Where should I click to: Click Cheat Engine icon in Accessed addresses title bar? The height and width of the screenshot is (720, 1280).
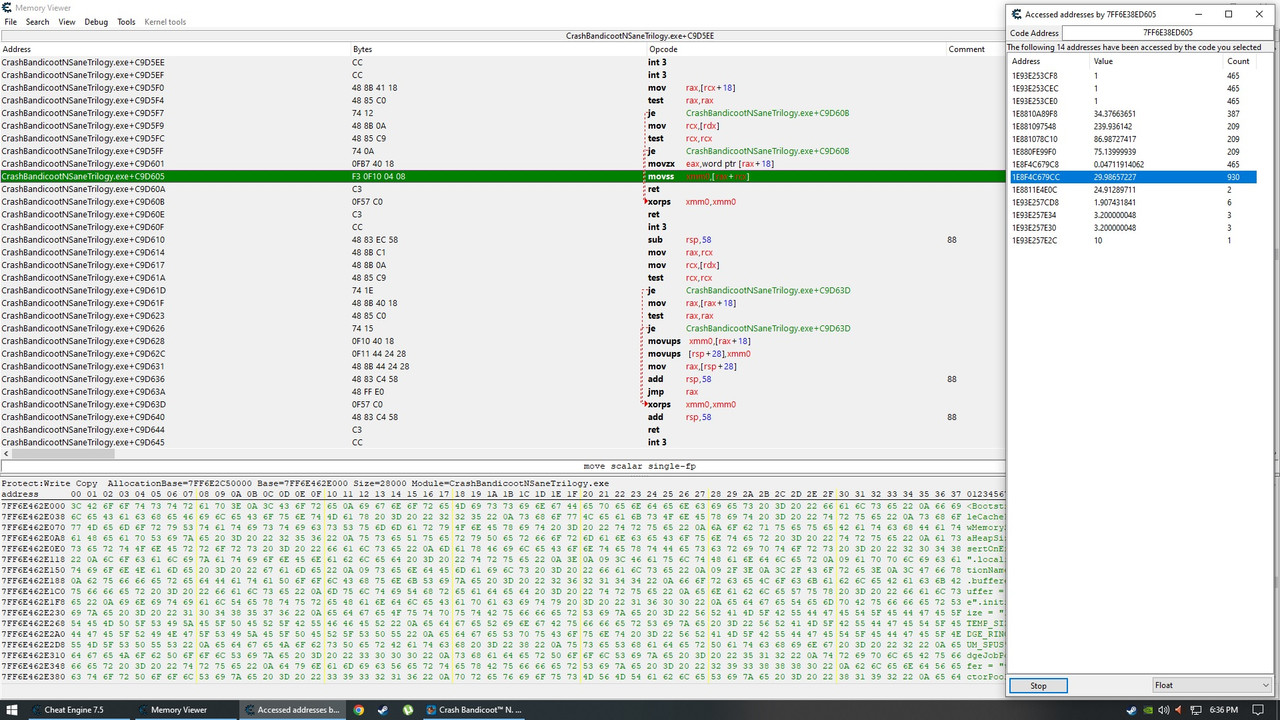pyautogui.click(x=1017, y=14)
